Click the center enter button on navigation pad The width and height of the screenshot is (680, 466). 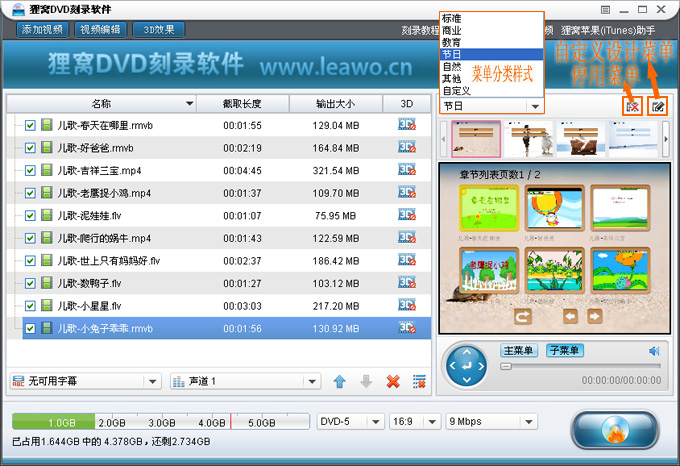click(467, 367)
